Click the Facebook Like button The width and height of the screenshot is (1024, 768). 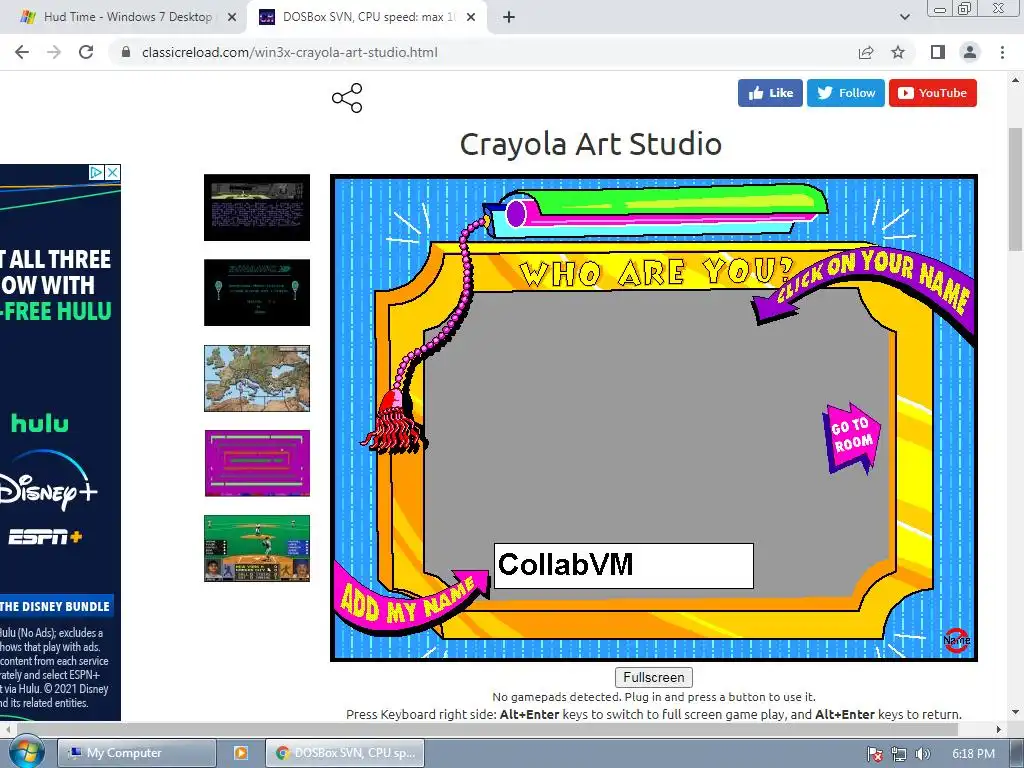pyautogui.click(x=770, y=93)
